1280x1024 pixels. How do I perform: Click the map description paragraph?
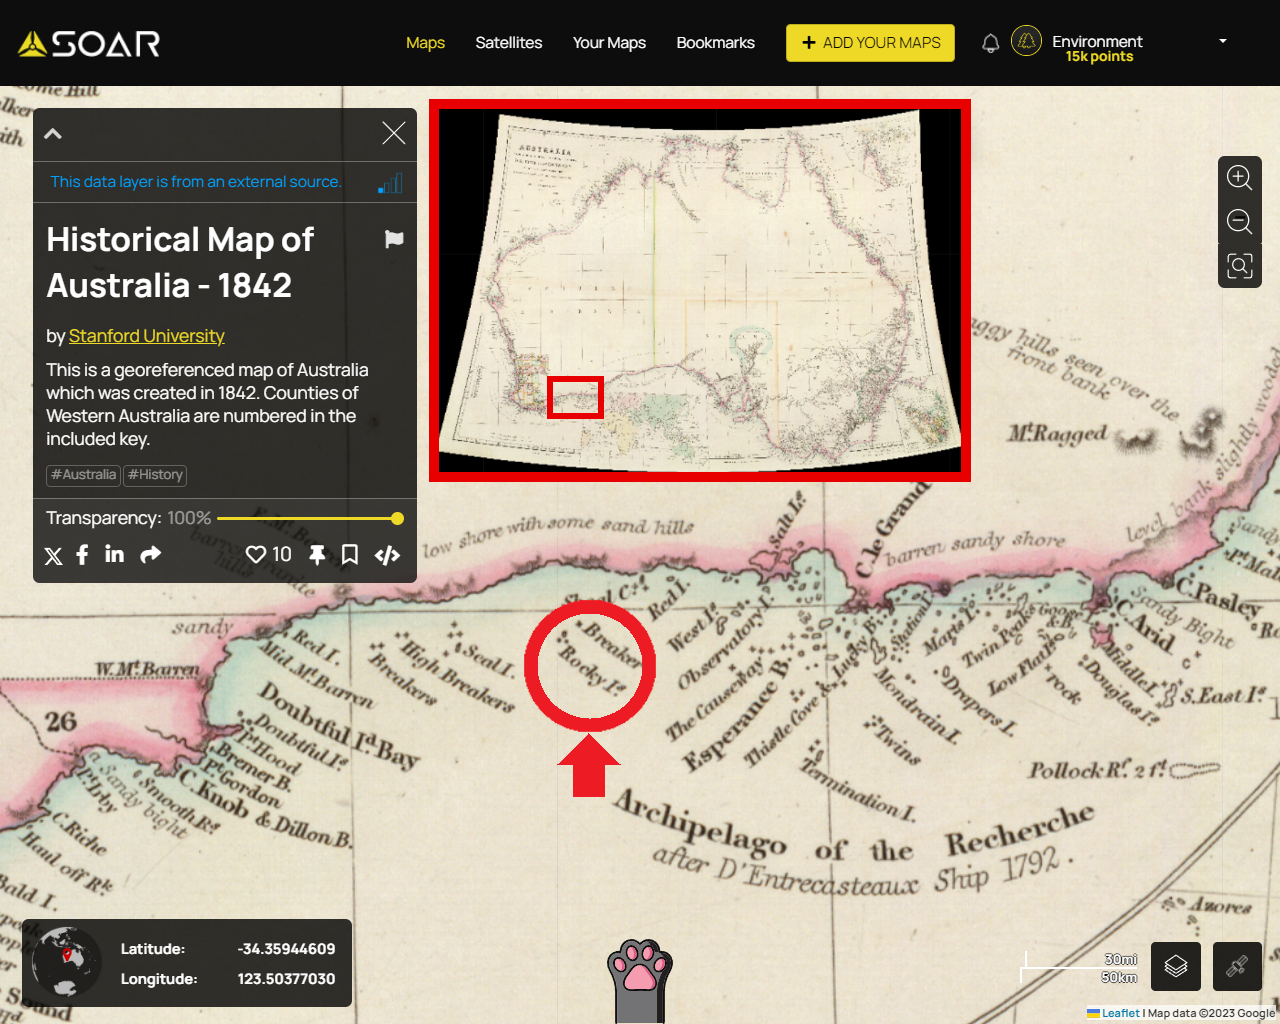coord(207,404)
